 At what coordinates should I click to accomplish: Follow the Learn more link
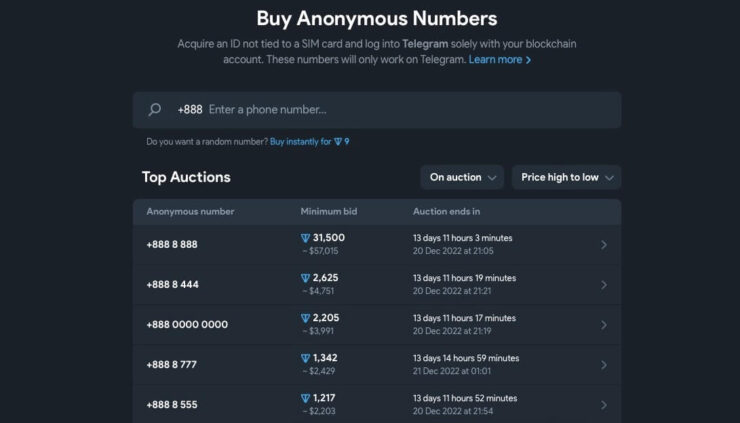tap(499, 60)
